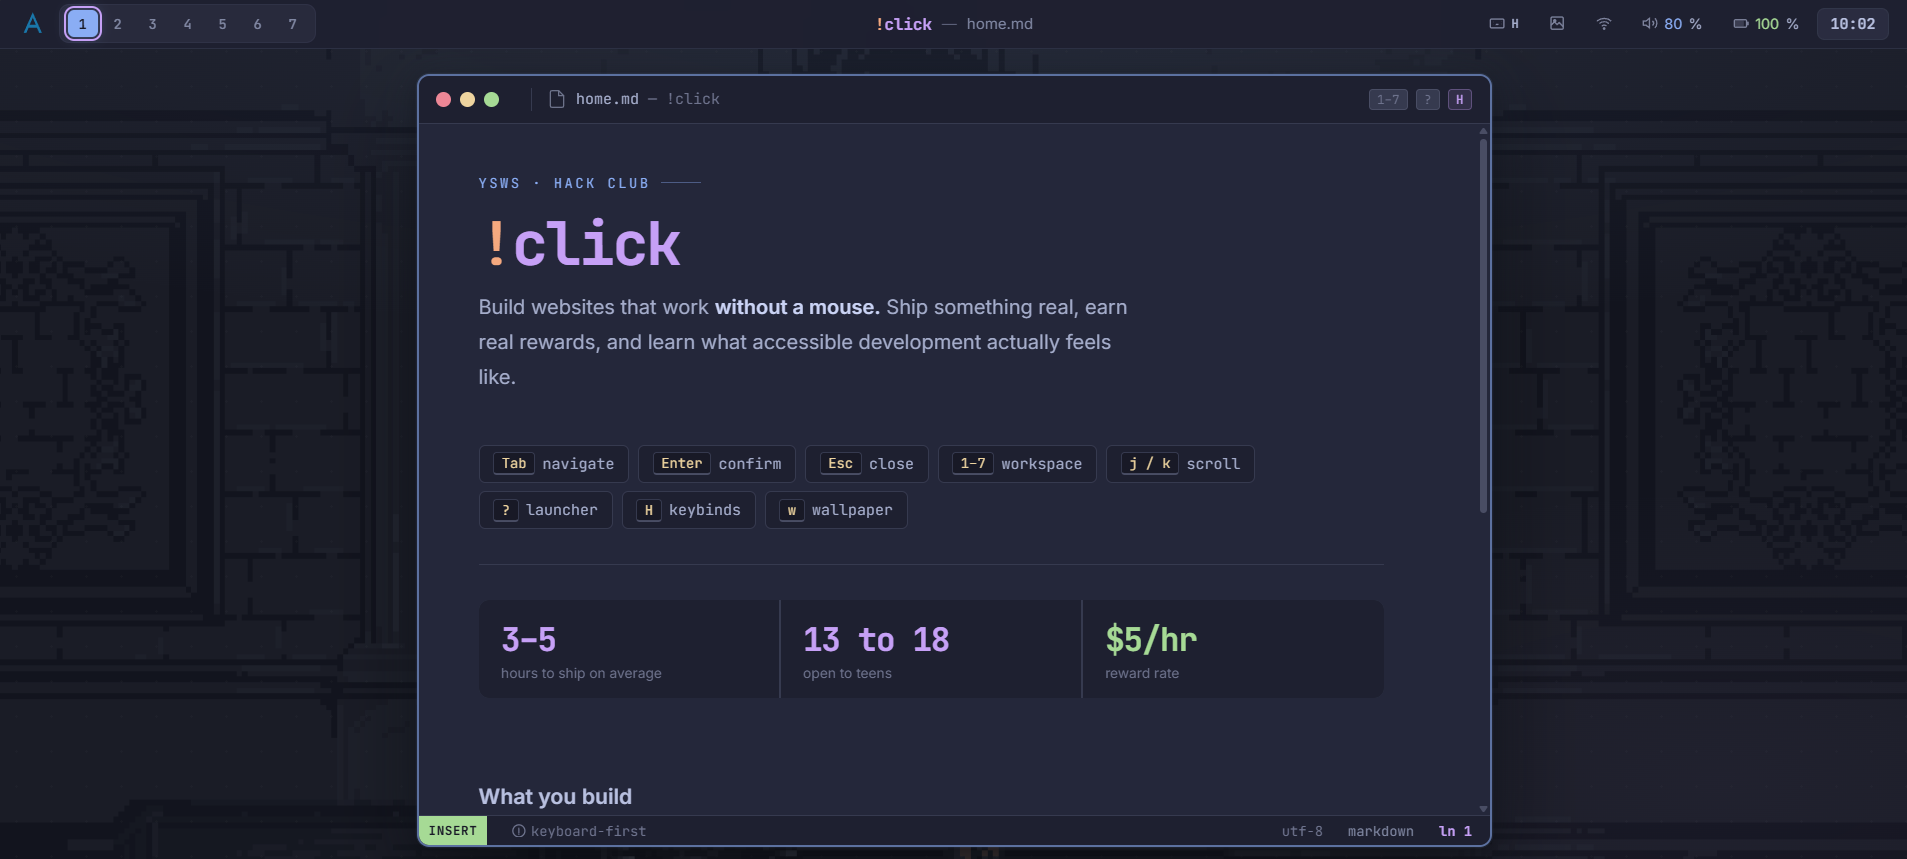Click the yellow minimize window dot
Image resolution: width=1907 pixels, height=859 pixels.
(x=467, y=99)
